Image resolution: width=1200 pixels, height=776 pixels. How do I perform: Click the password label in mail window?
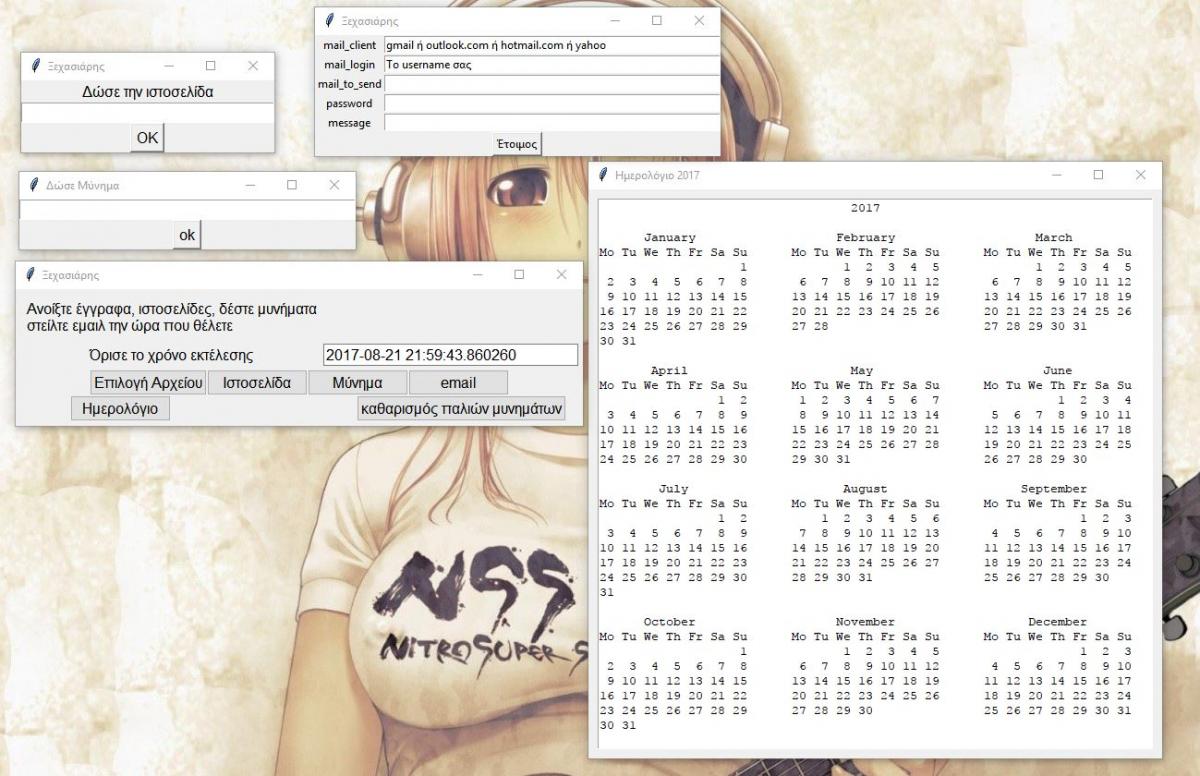349,103
